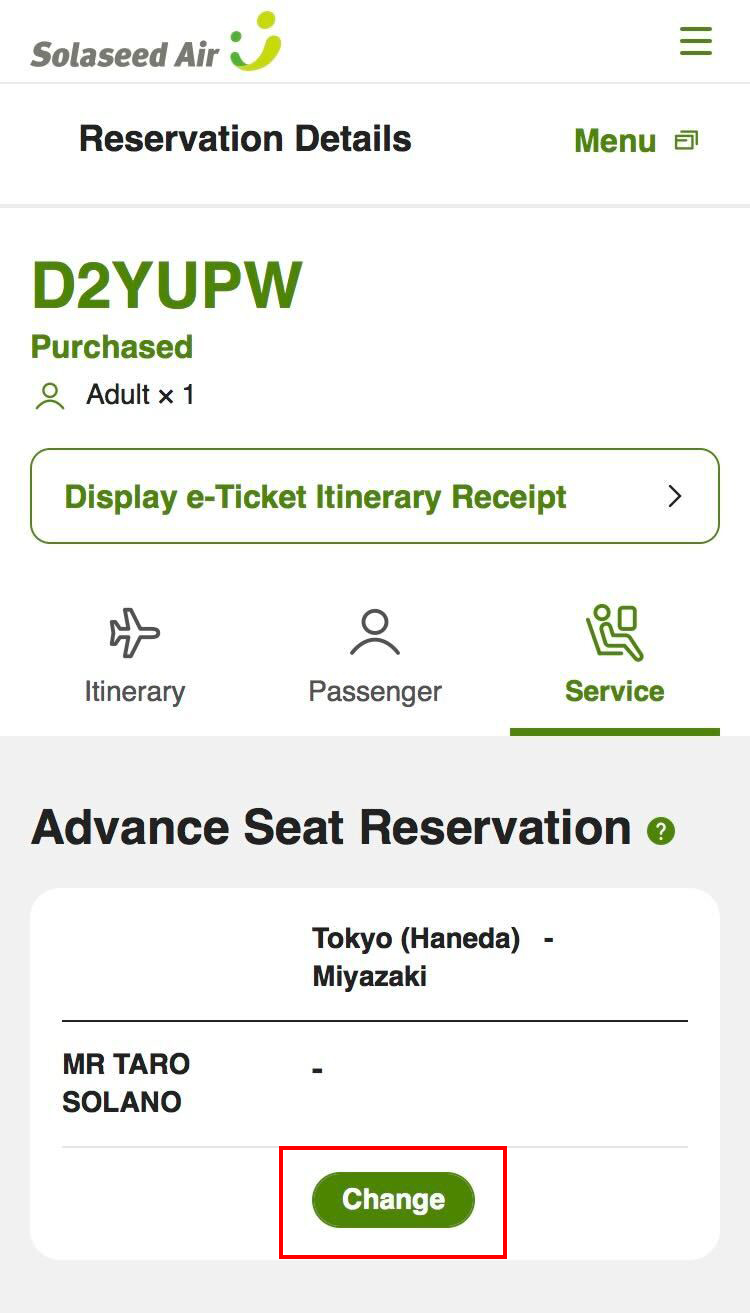Click the adult passenger count icon
Viewport: 750px width, 1313px height.
tap(49, 396)
